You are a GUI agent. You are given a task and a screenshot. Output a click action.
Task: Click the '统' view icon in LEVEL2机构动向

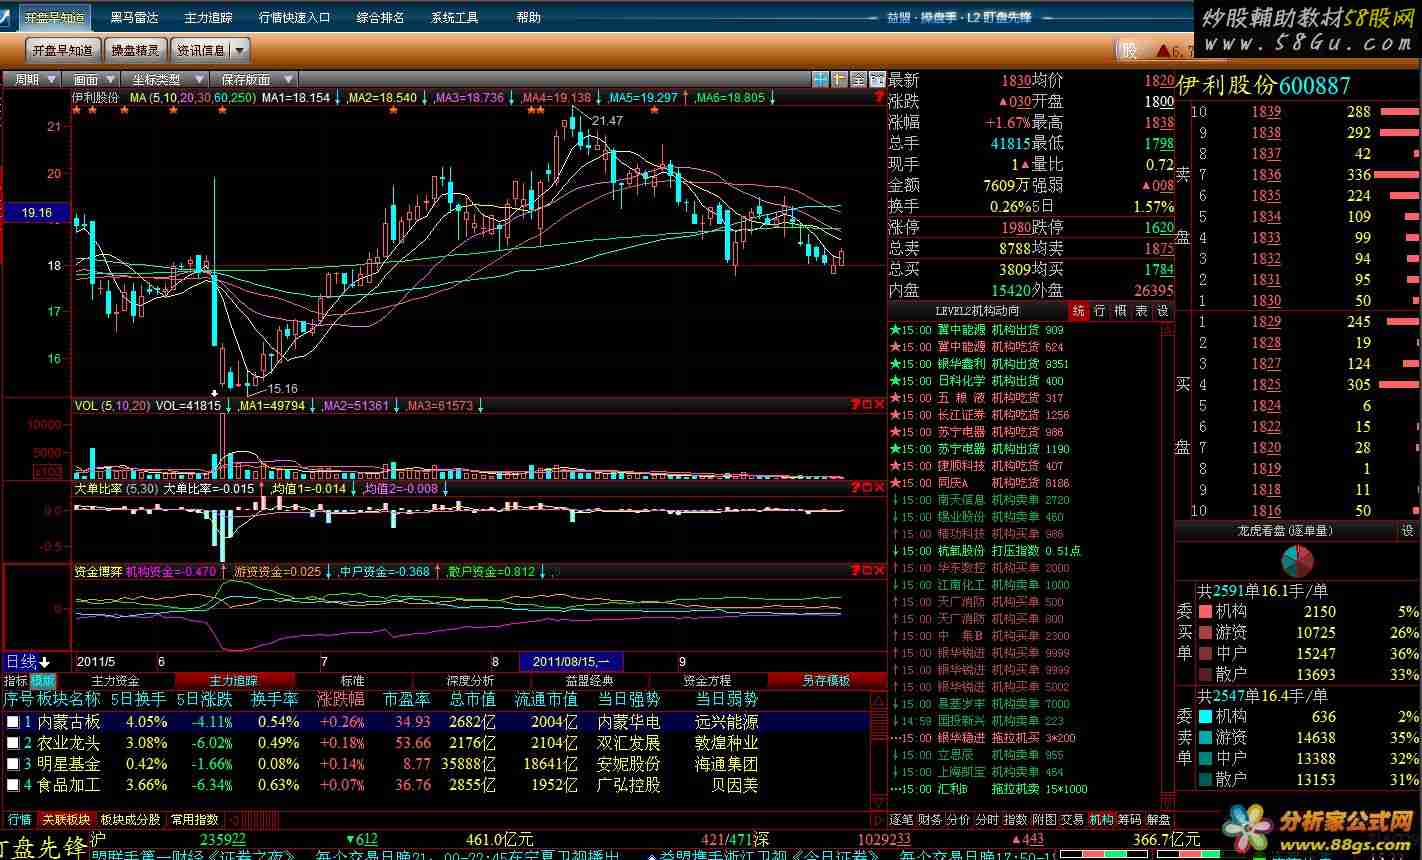[x=1078, y=311]
